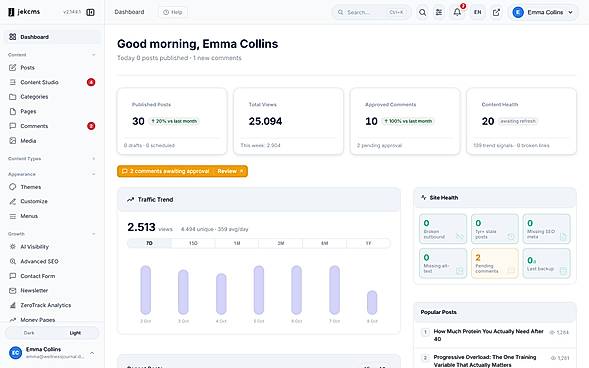This screenshot has height=368, width=589.
Task: Collapse the Appearance sidebar section
Action: point(94,174)
